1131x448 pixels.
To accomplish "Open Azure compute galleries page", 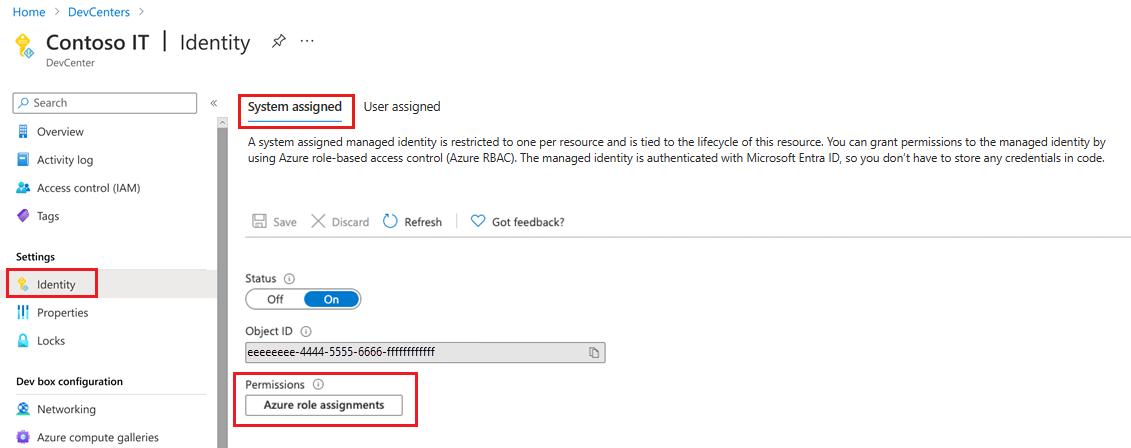I will (97, 437).
